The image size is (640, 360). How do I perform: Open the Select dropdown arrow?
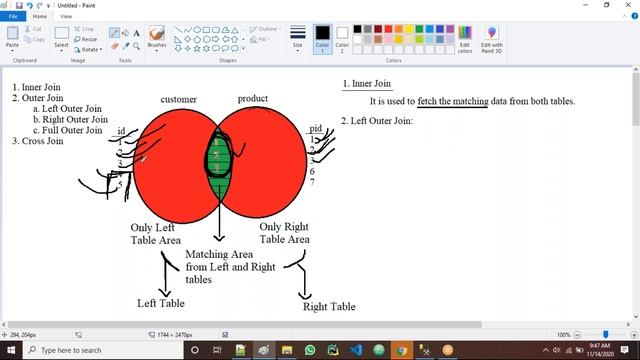coord(61,51)
